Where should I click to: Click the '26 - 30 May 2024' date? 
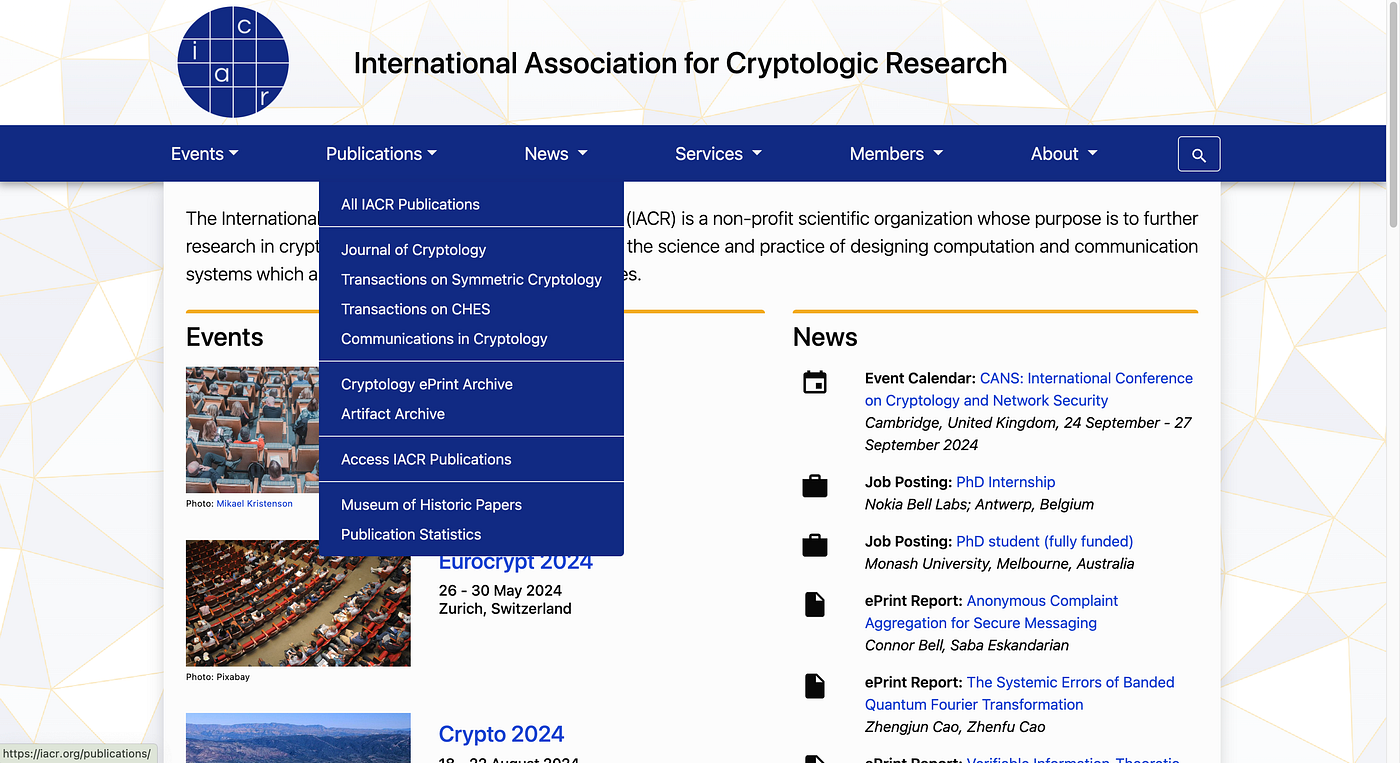point(500,590)
